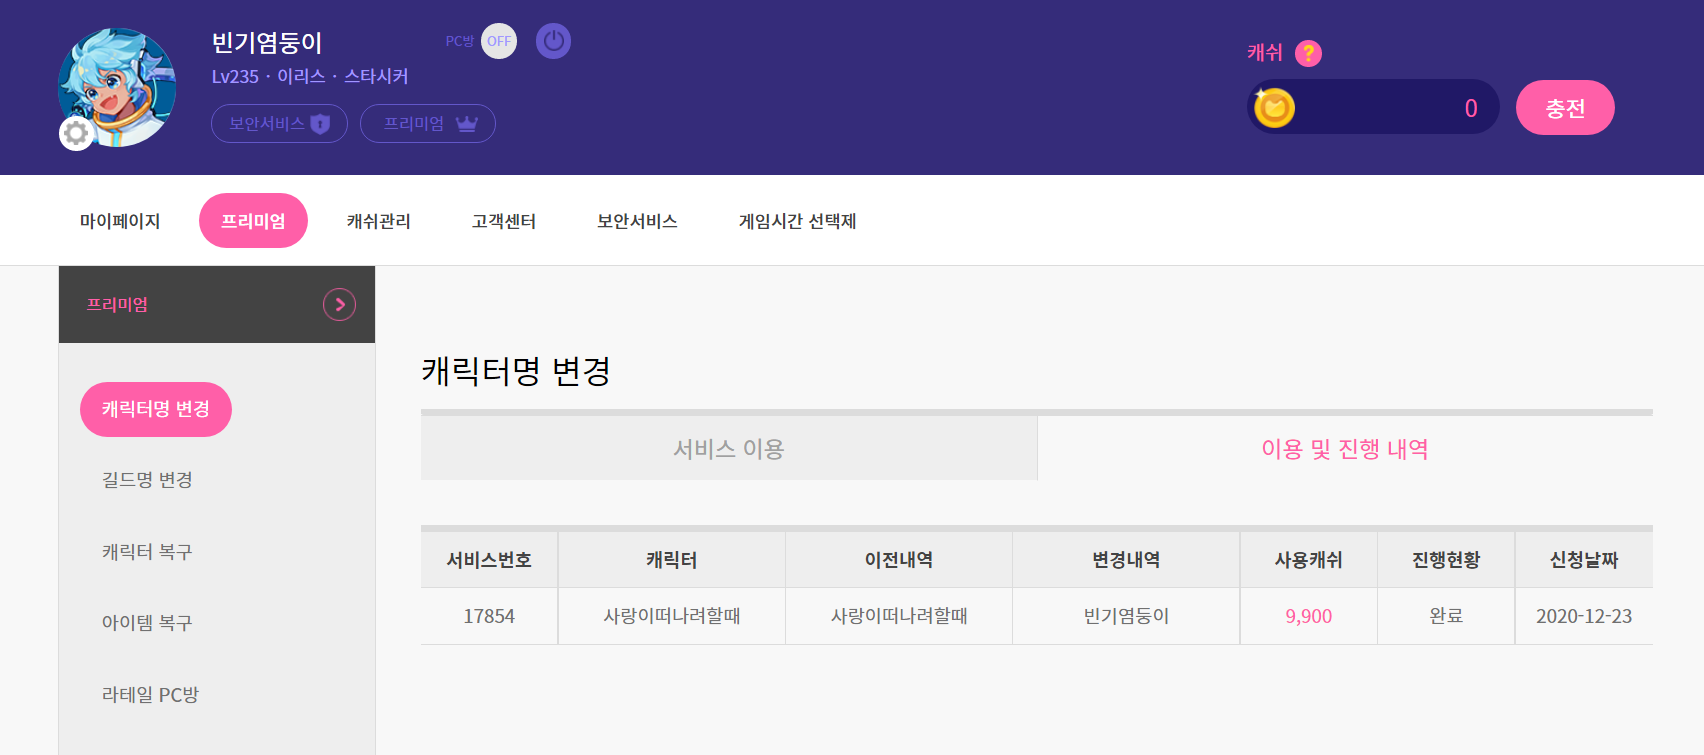Click the 이전내역 column header
1704x755 pixels.
899,560
